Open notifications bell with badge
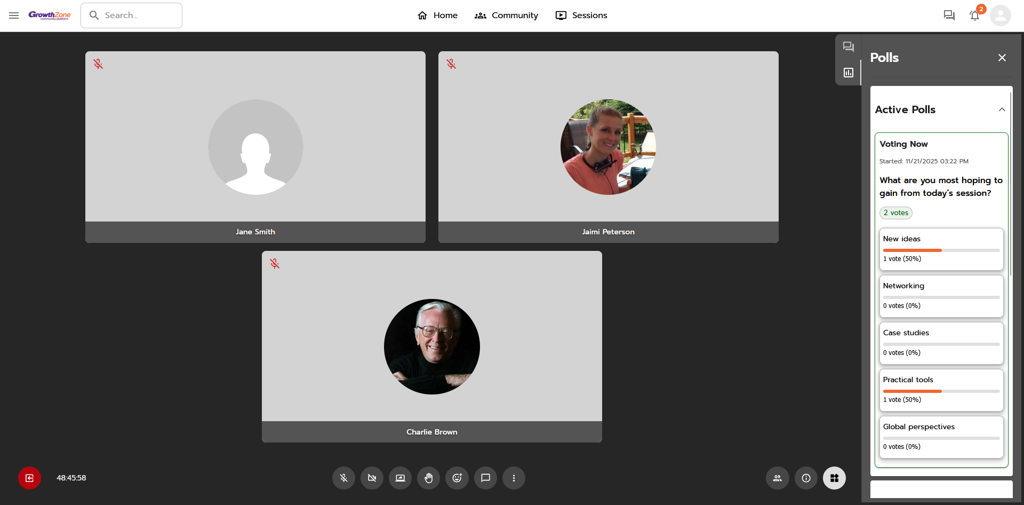 click(976, 15)
